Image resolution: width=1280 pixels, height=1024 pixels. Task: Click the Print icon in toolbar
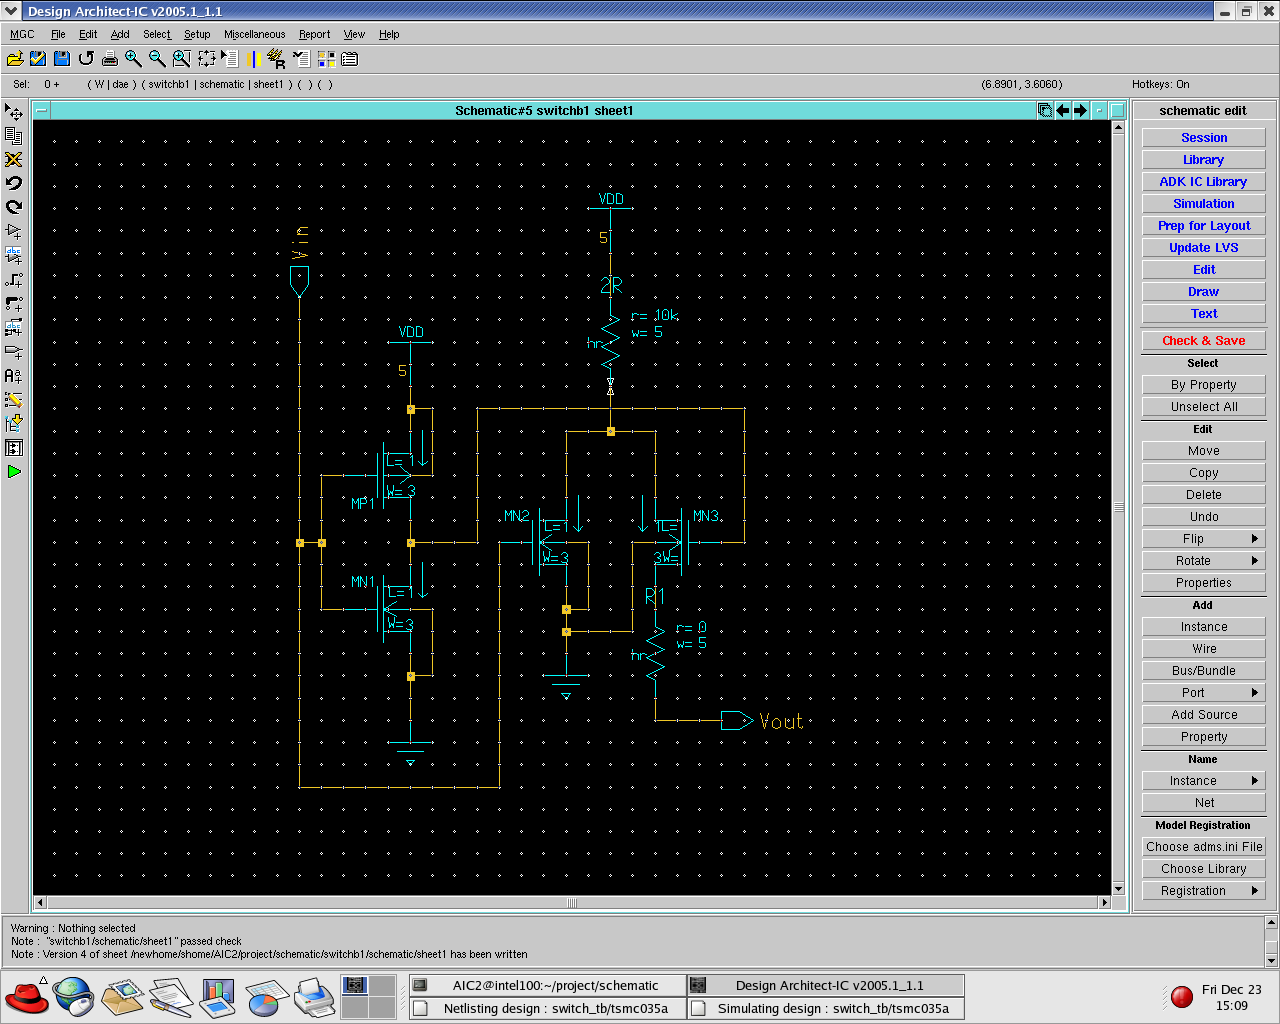pyautogui.click(x=110, y=59)
